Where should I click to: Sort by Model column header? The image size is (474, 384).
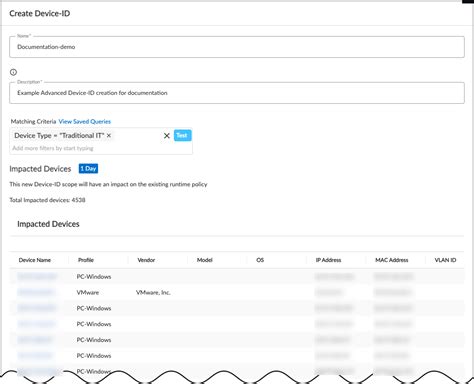(205, 260)
